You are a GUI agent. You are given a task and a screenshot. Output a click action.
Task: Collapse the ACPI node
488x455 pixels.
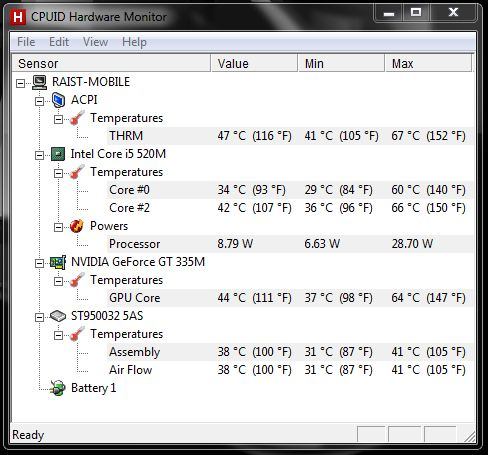39,101
